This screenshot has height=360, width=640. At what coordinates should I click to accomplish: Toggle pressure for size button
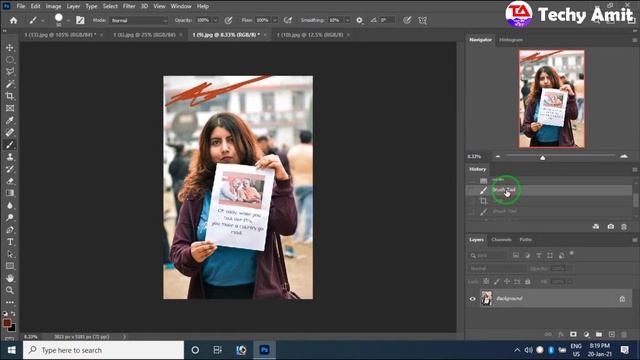click(407, 20)
